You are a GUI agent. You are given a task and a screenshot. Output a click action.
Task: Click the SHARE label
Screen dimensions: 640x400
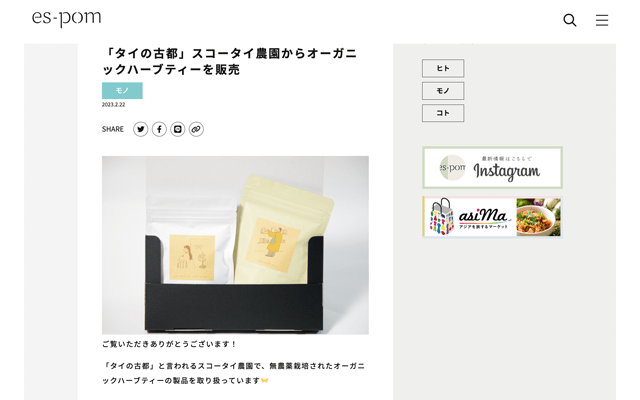pyautogui.click(x=113, y=129)
